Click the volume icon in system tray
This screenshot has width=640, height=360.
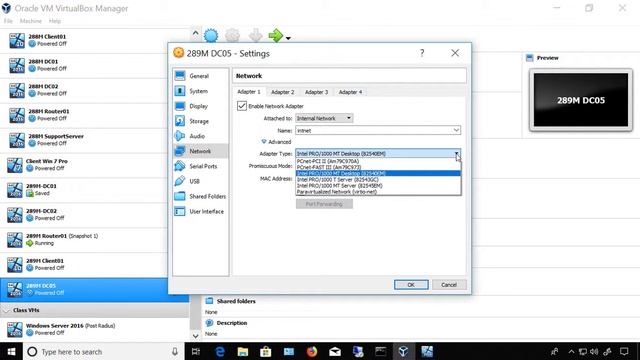tap(594, 351)
